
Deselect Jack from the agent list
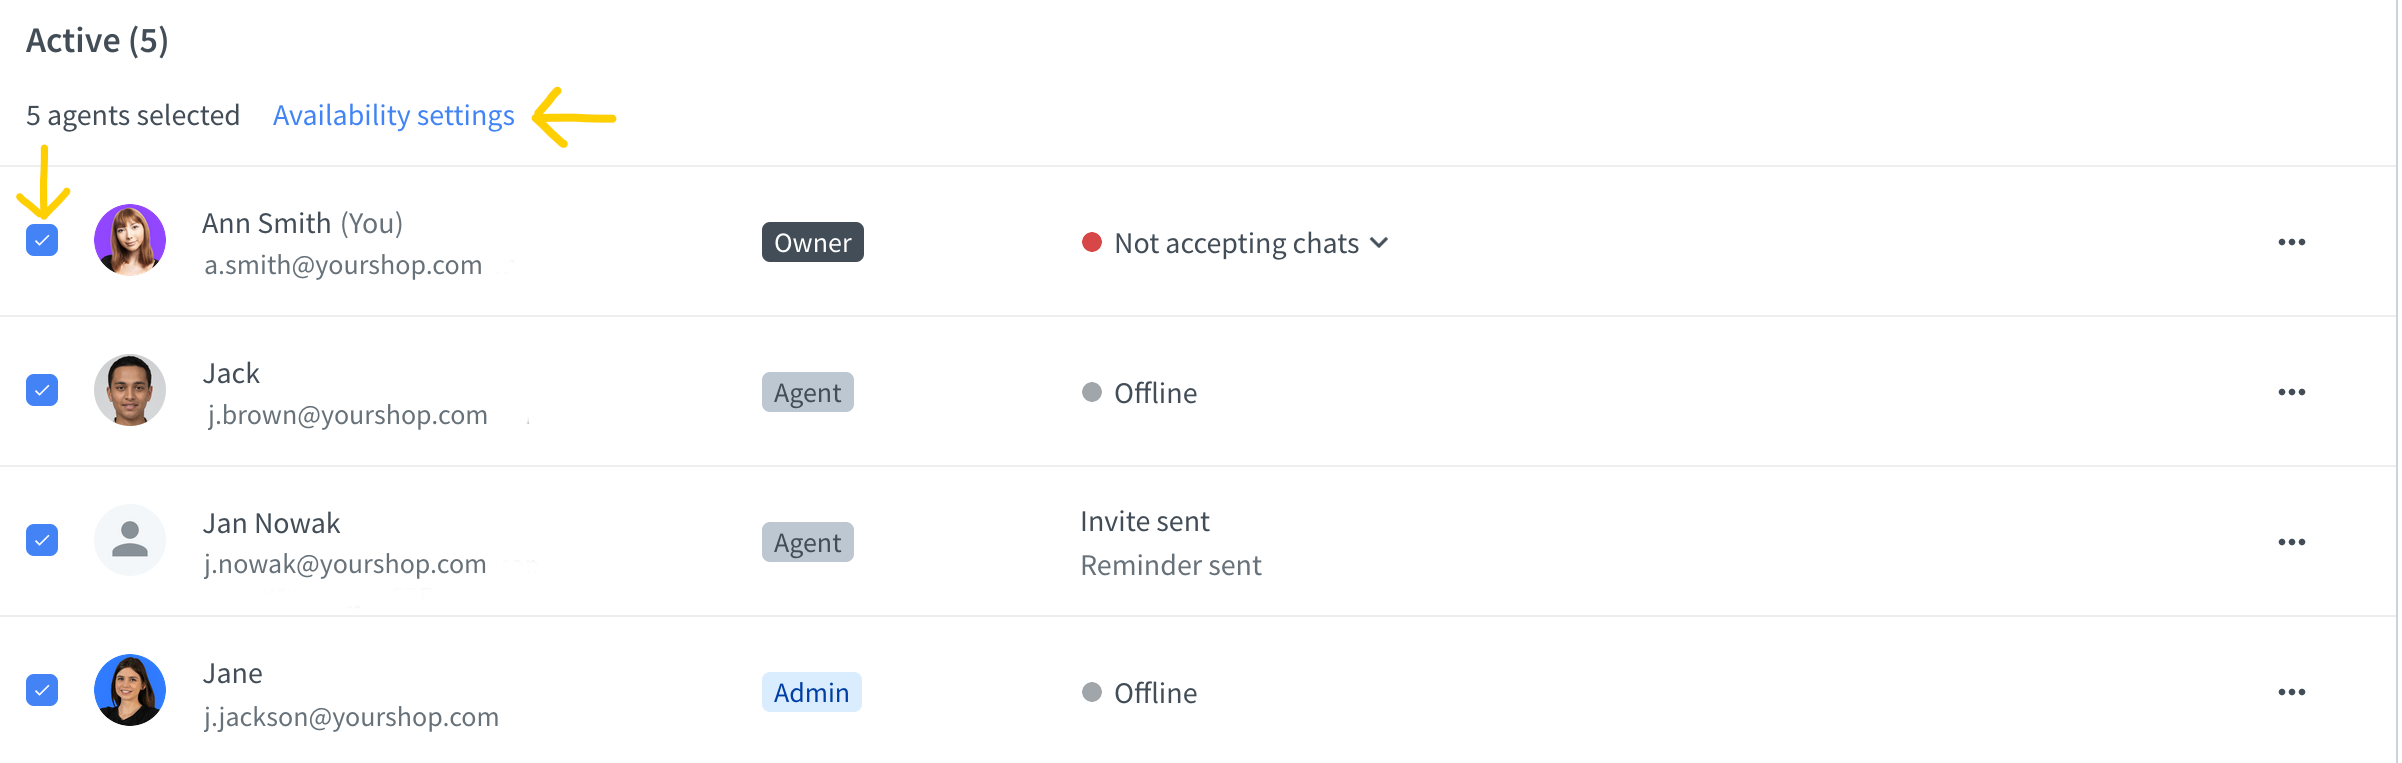pyautogui.click(x=42, y=390)
